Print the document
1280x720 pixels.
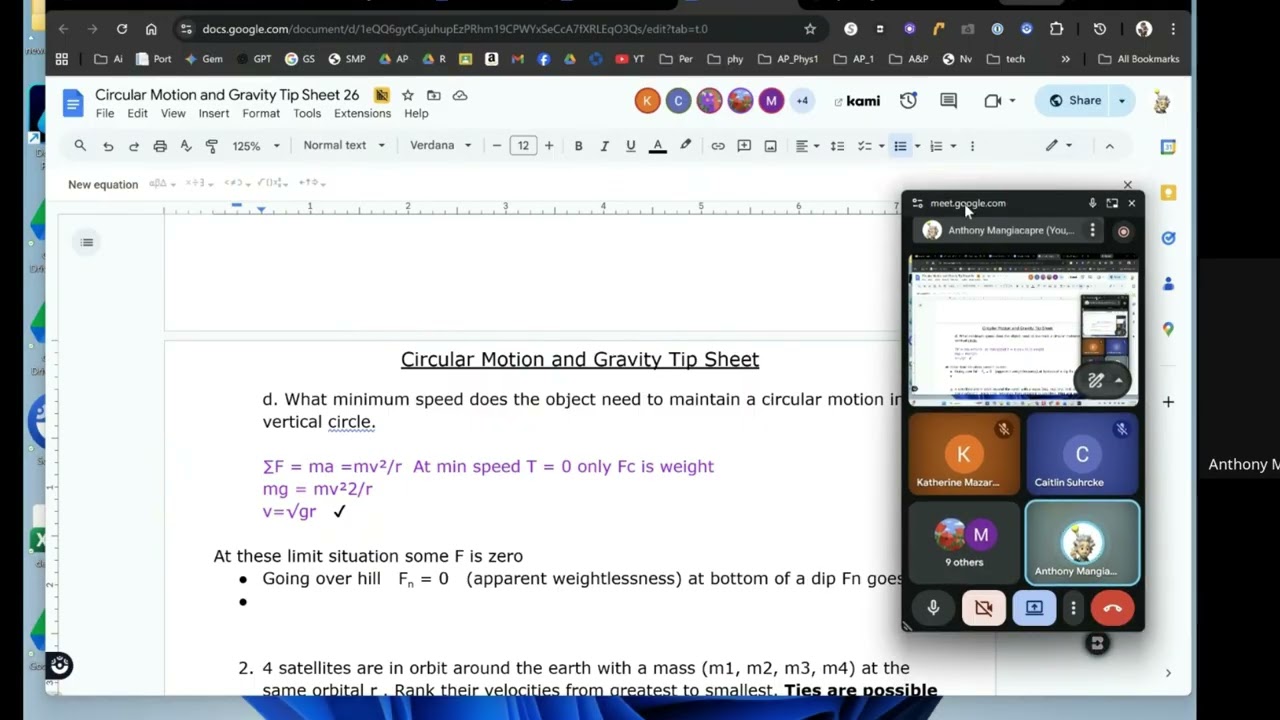point(160,146)
